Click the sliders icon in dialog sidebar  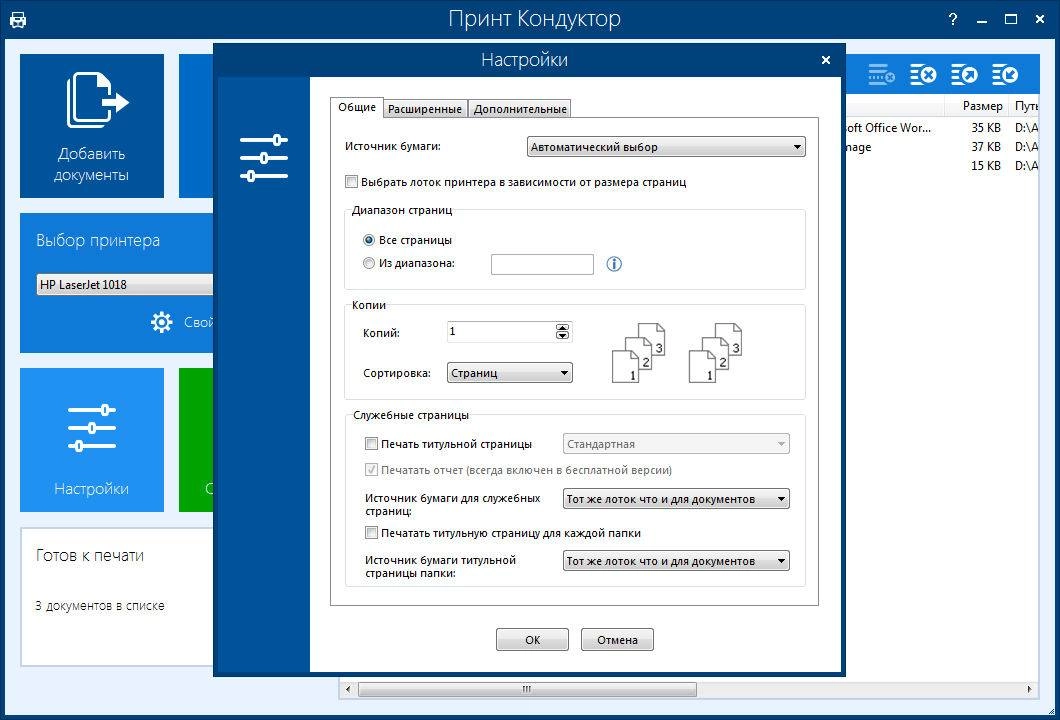point(264,158)
